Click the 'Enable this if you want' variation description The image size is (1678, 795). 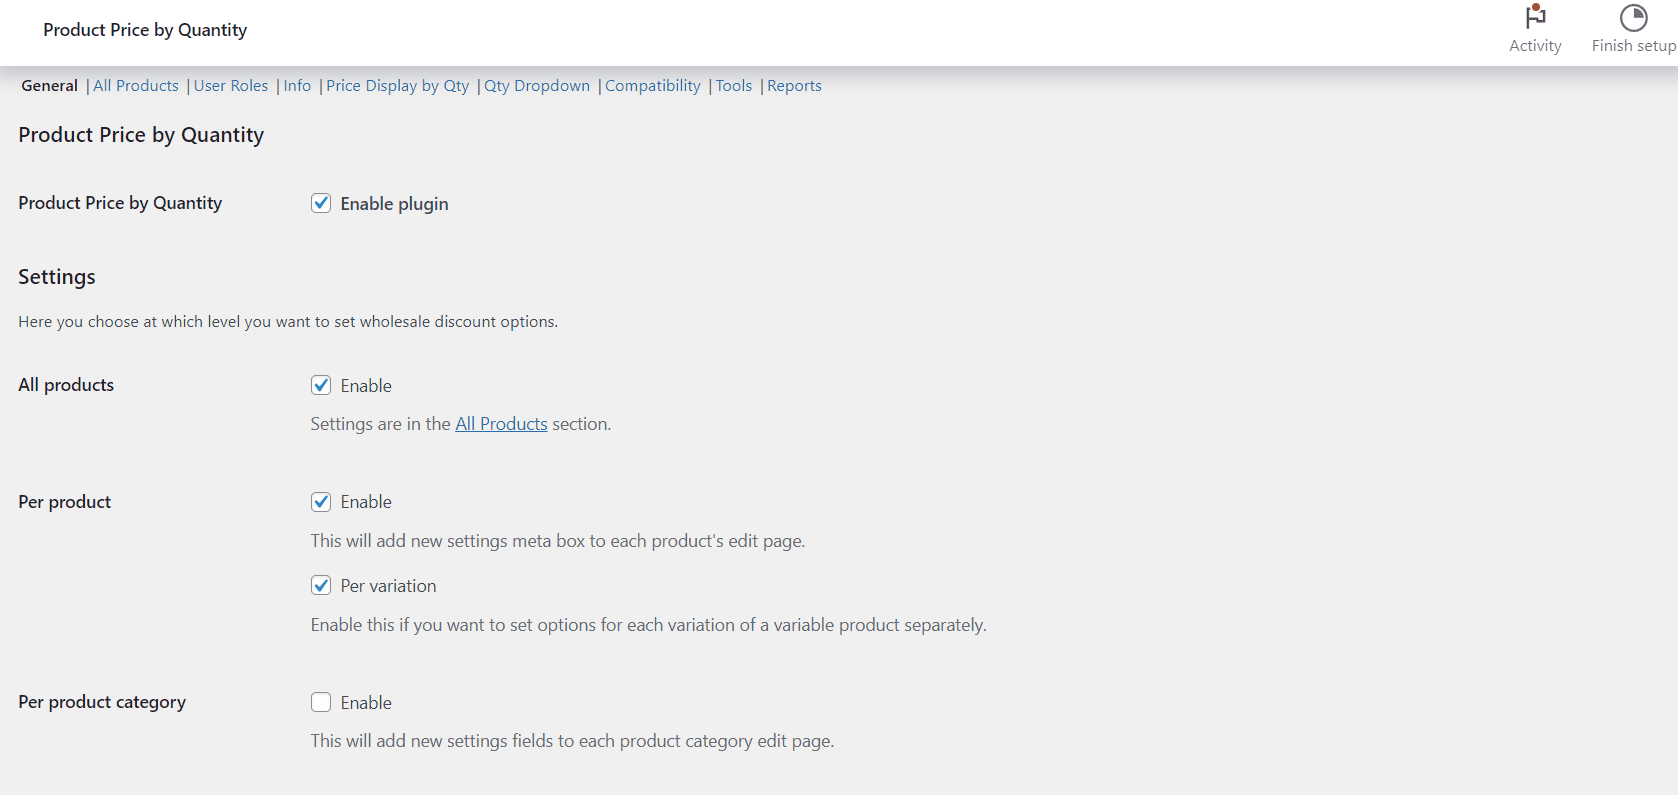point(648,625)
